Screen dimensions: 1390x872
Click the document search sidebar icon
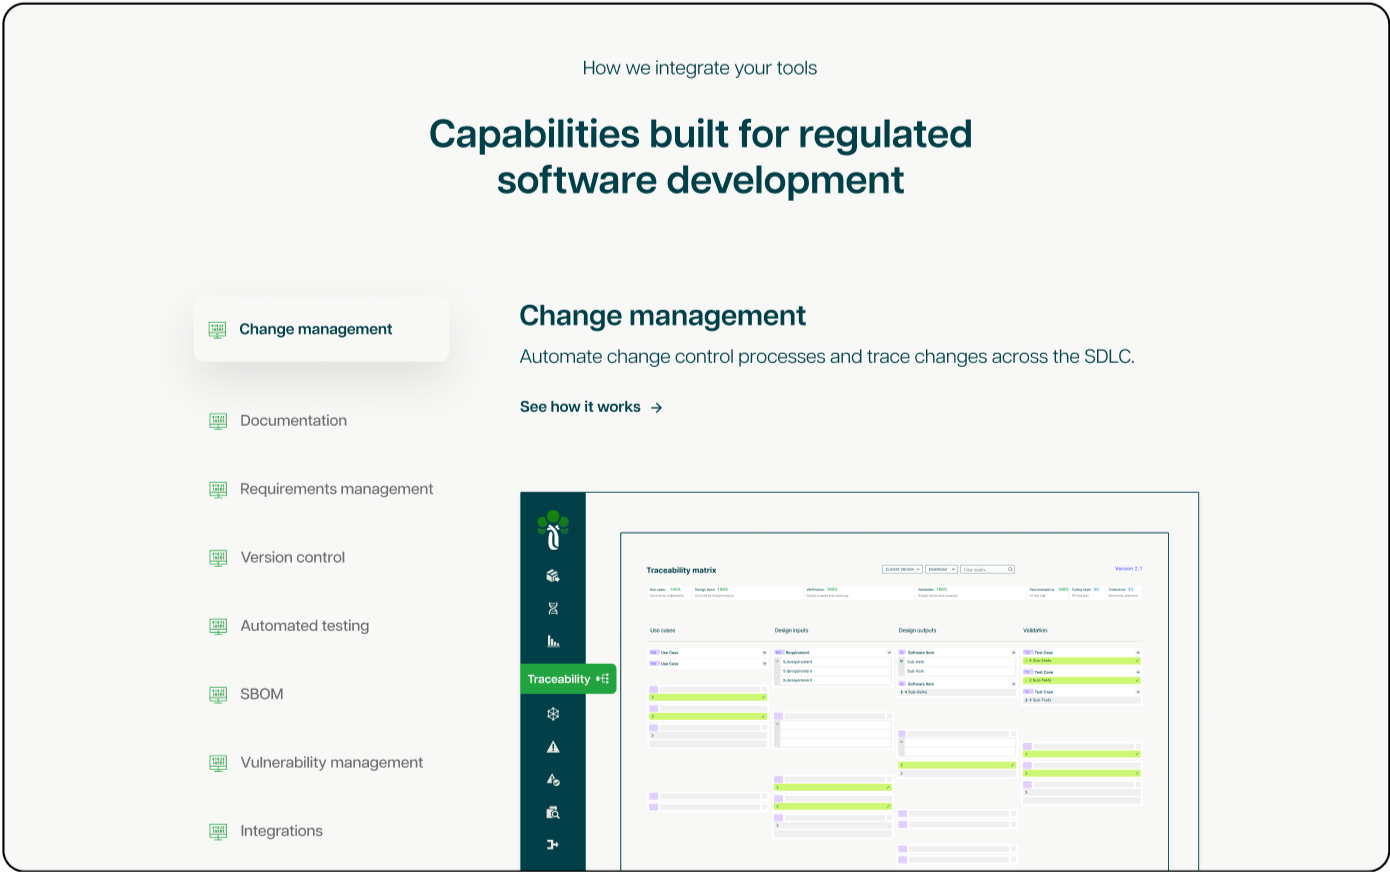(553, 812)
